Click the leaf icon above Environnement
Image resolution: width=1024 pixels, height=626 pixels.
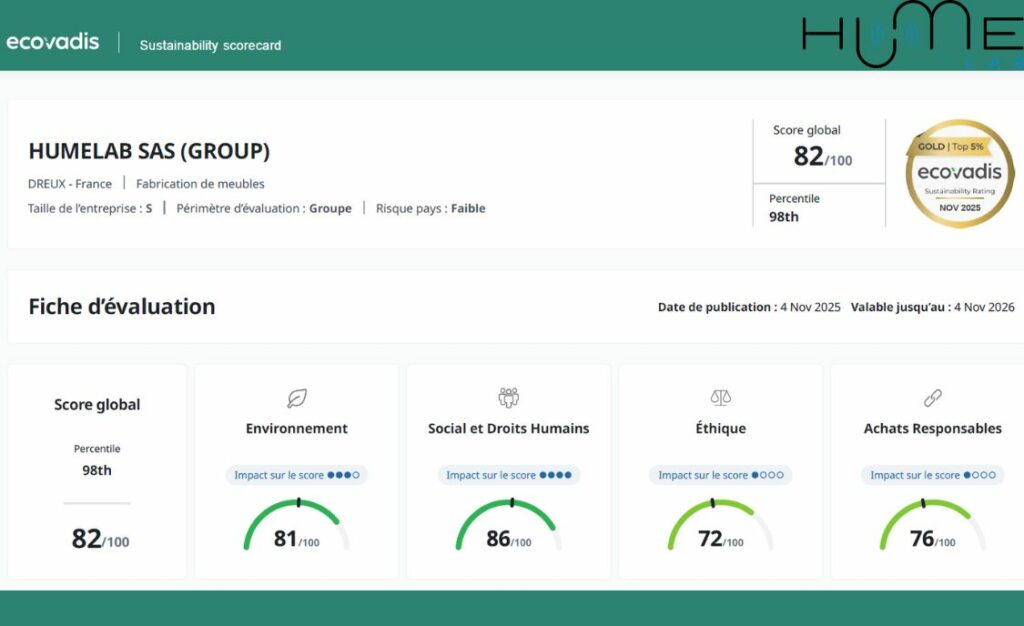click(x=297, y=398)
